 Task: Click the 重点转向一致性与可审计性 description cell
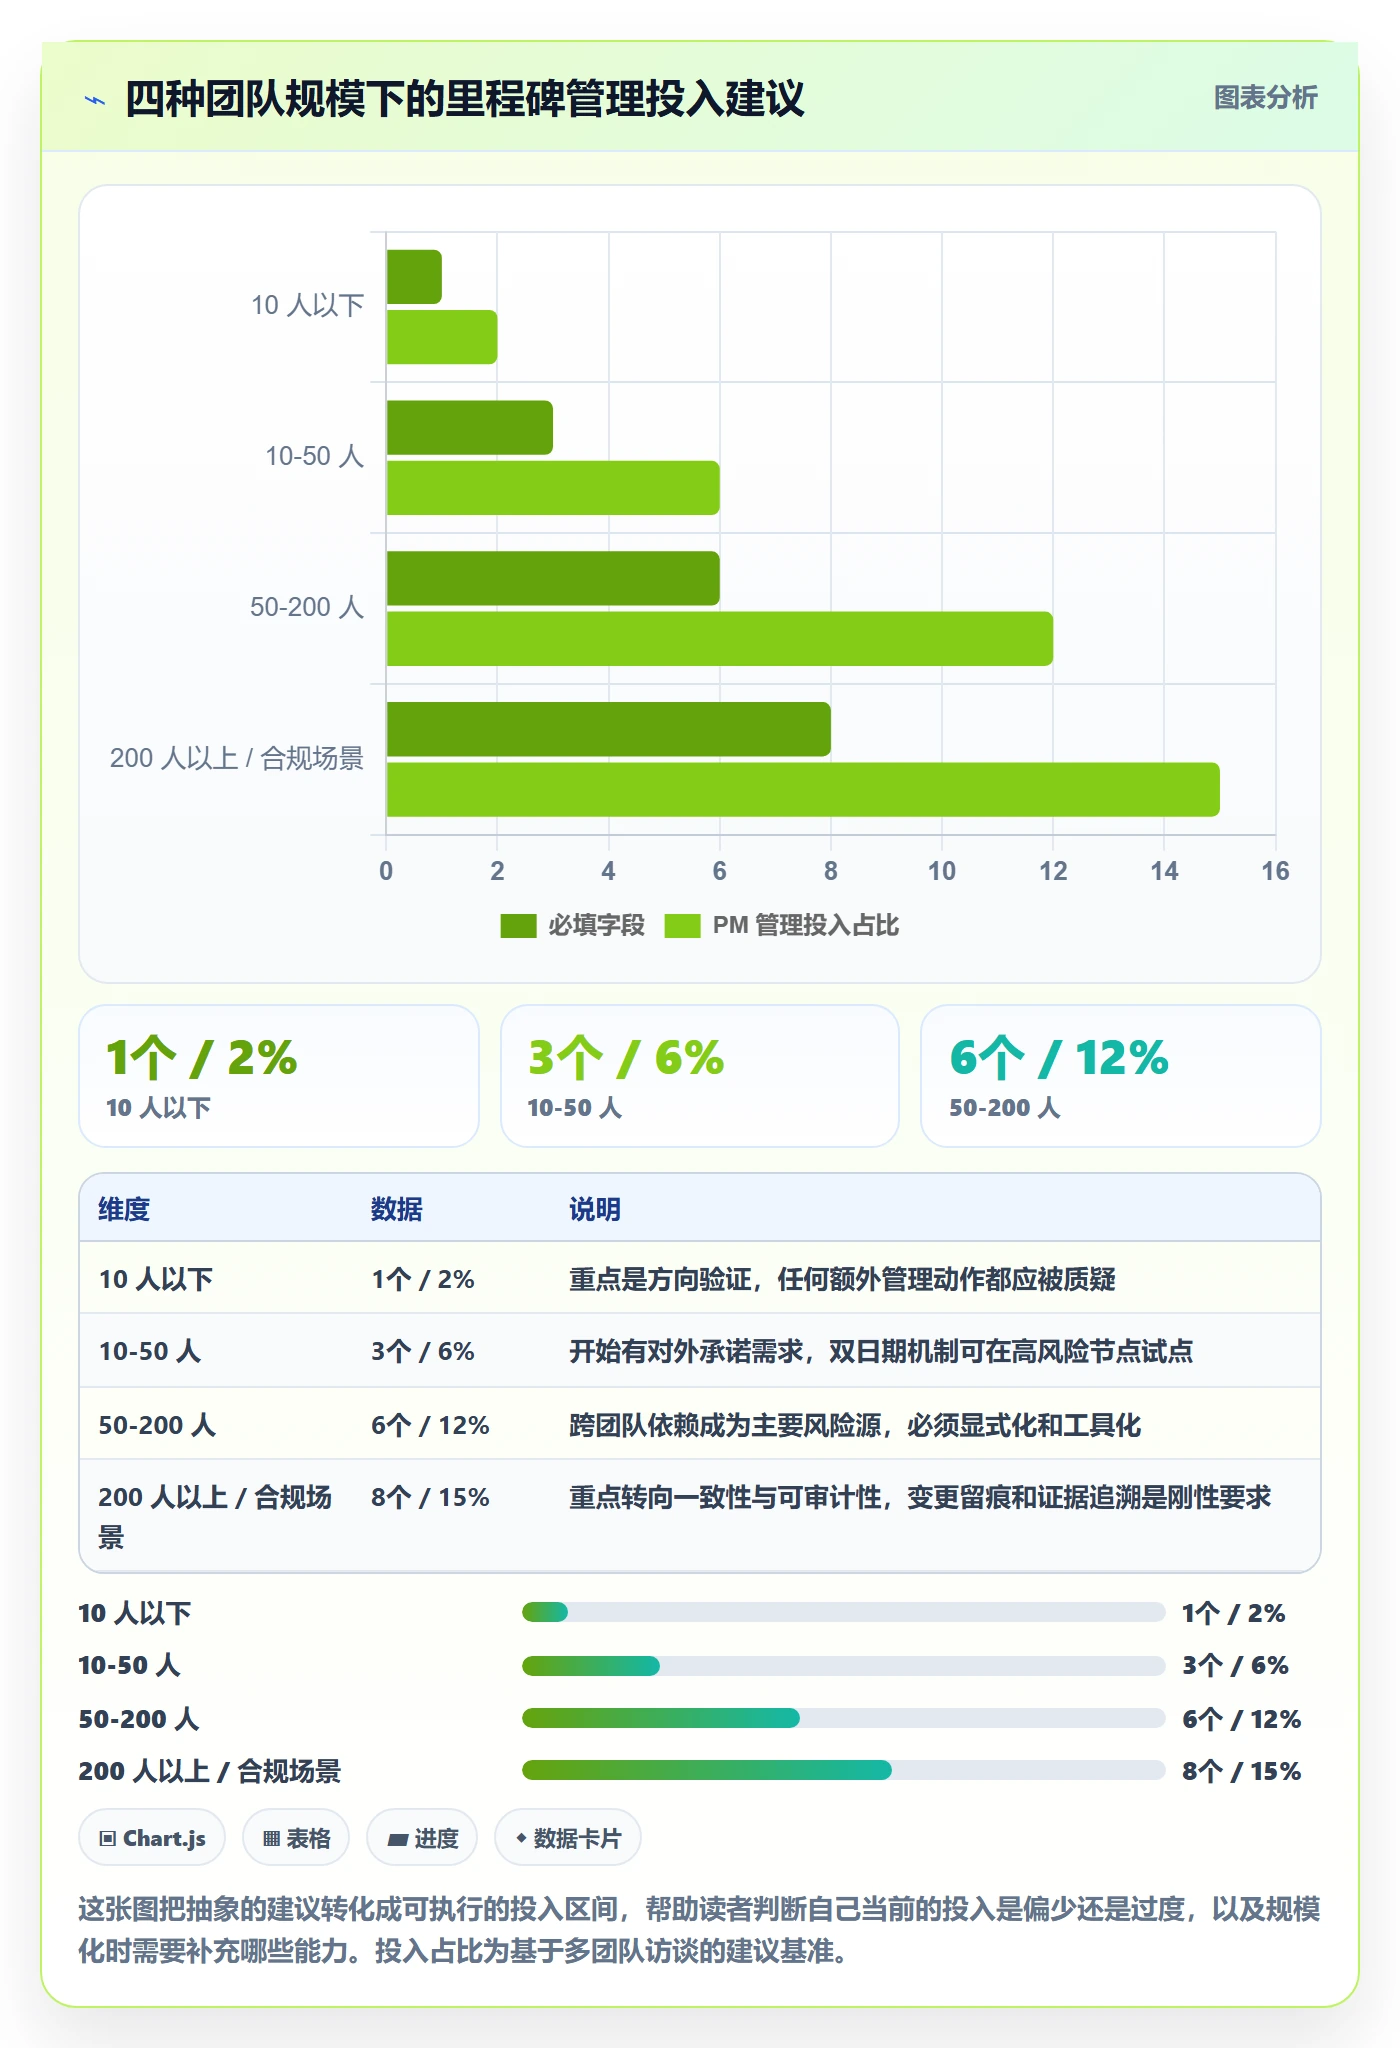click(920, 1497)
